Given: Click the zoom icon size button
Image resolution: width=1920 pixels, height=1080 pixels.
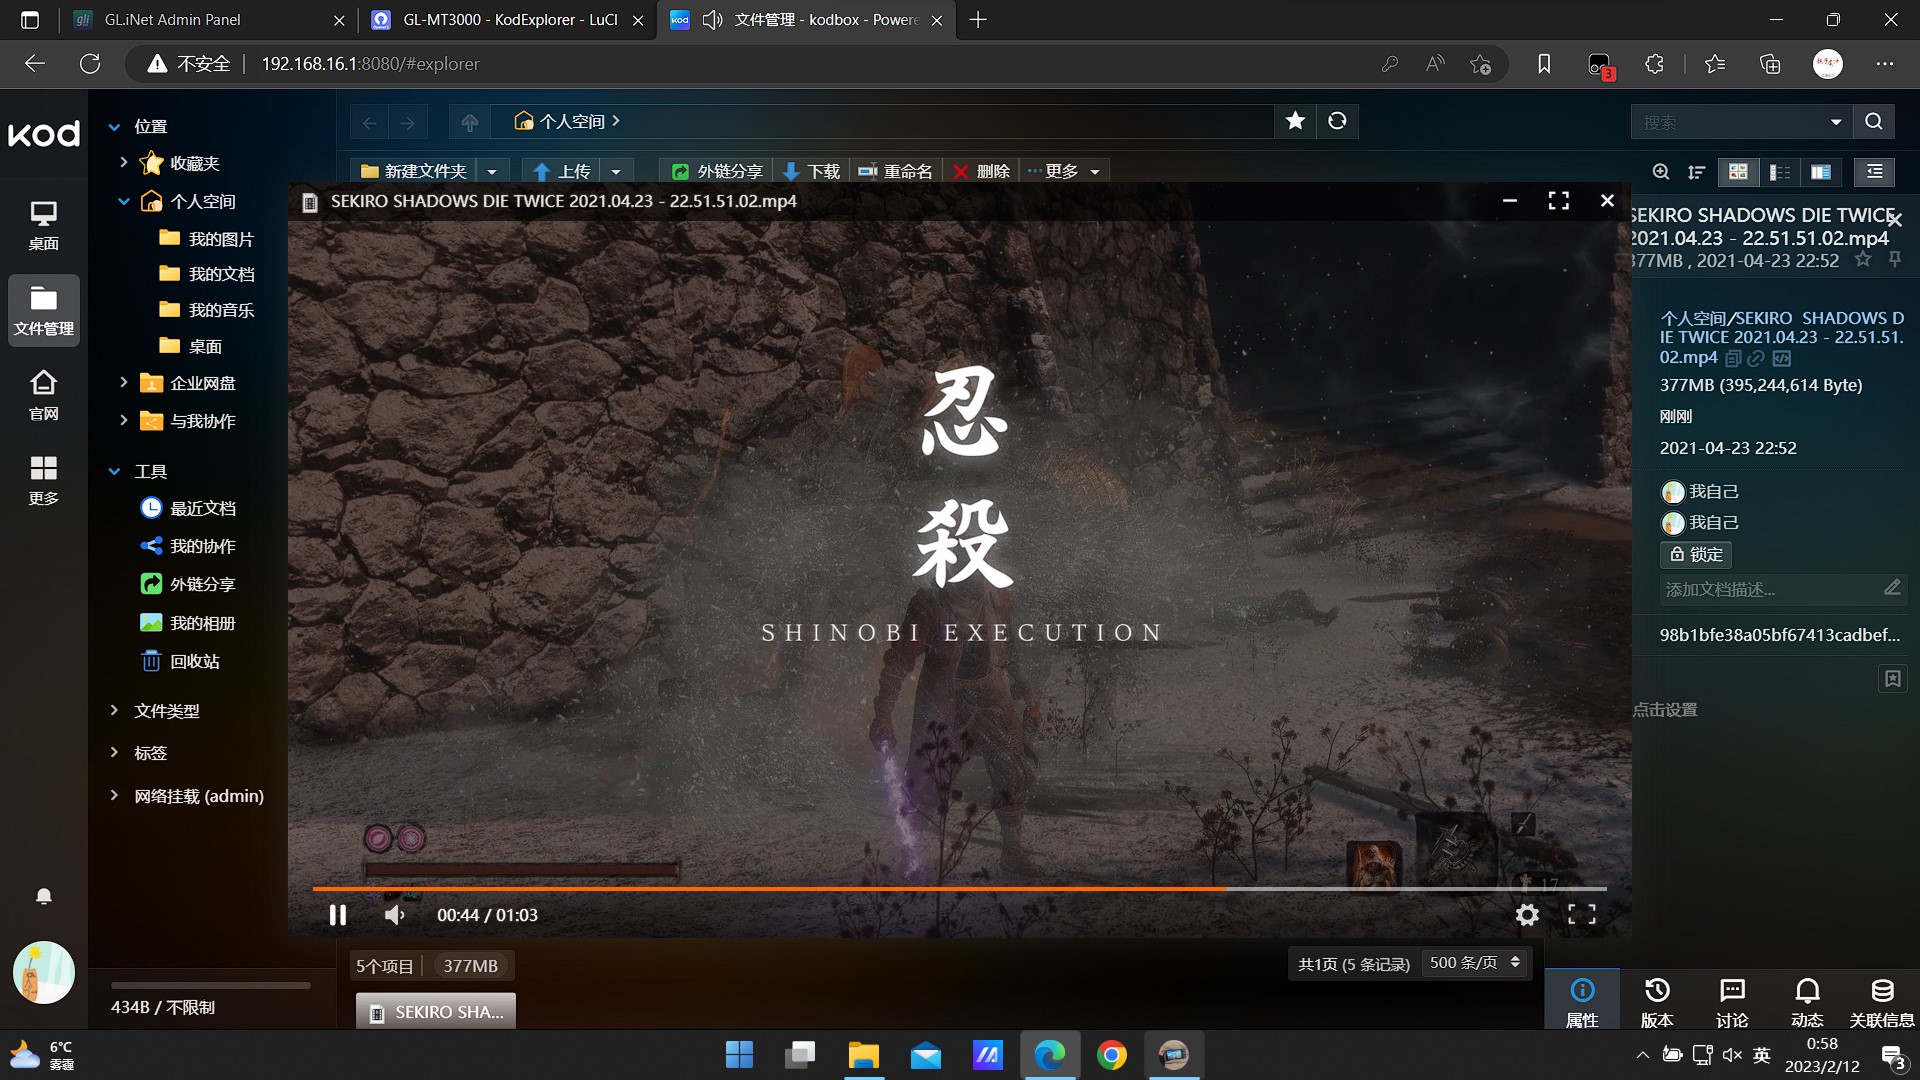Looking at the screenshot, I should coord(1661,172).
